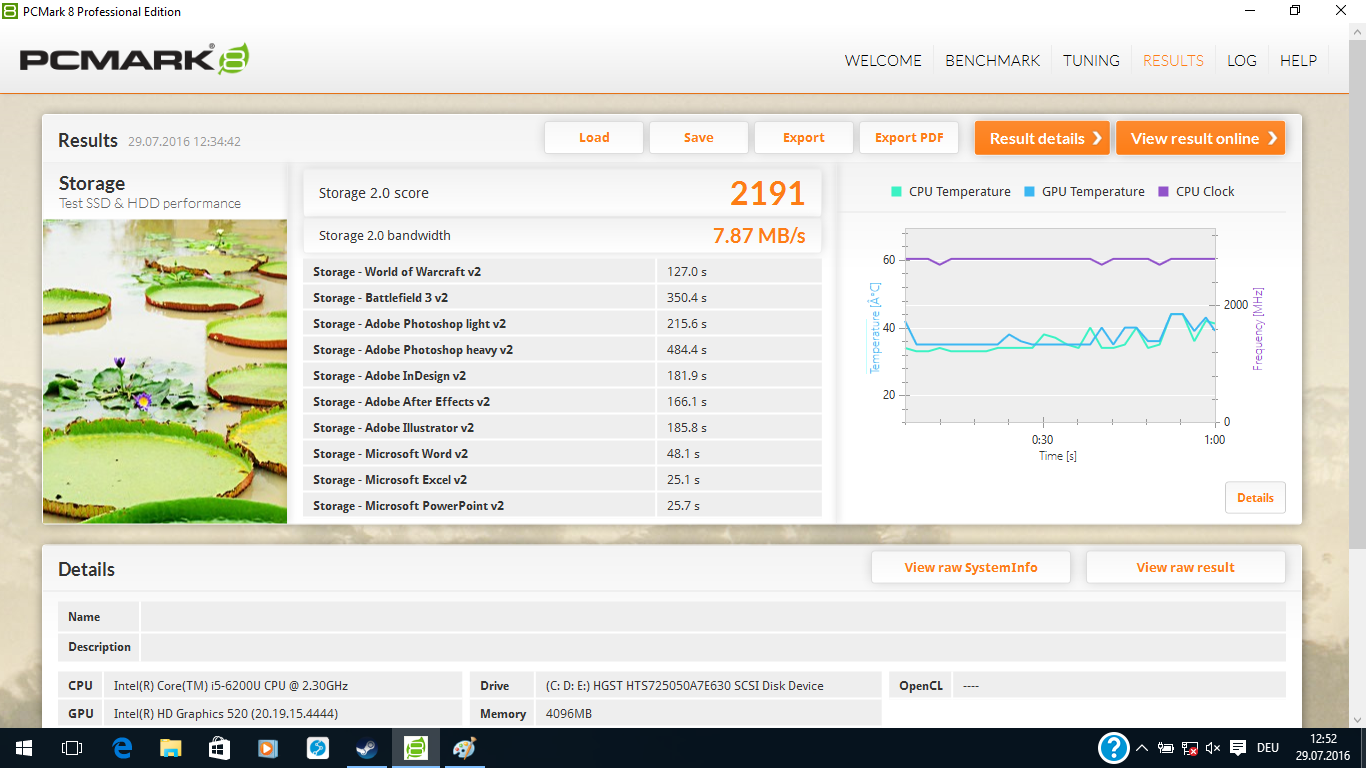Click the Description field in Details
1366x768 pixels.
(x=713, y=647)
